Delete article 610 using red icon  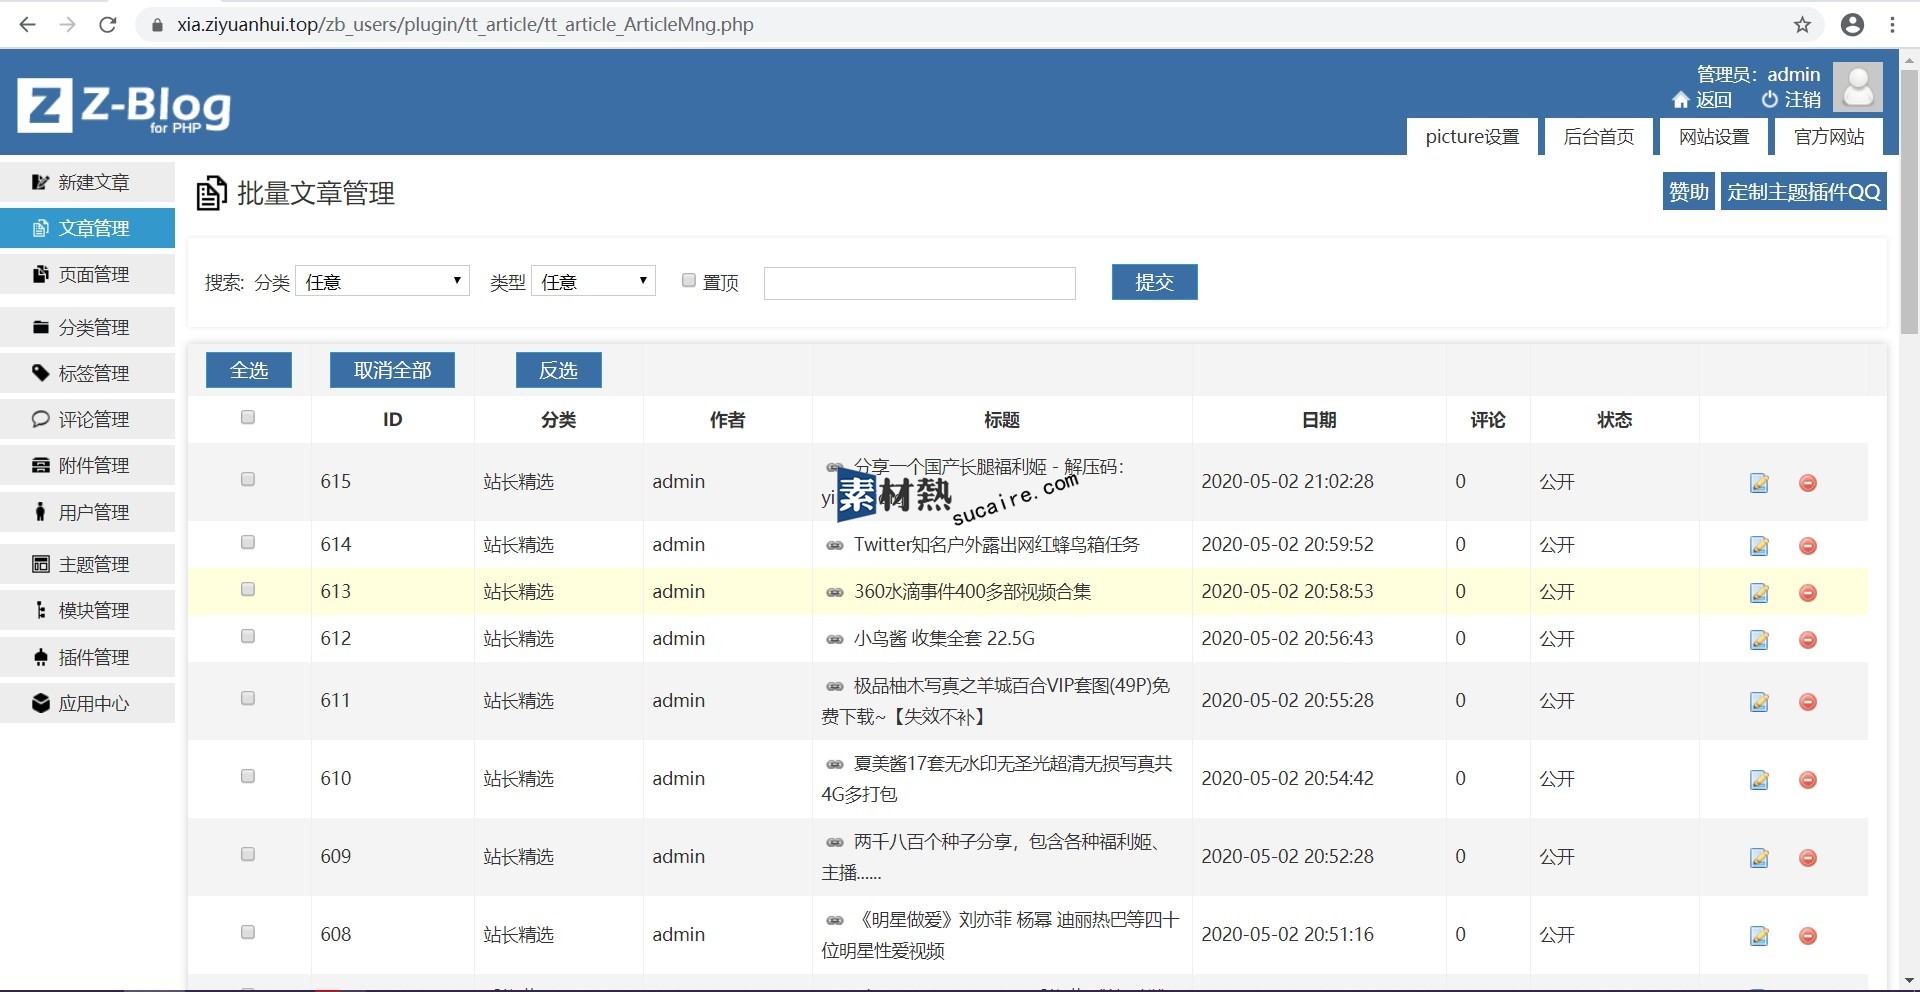click(1807, 780)
